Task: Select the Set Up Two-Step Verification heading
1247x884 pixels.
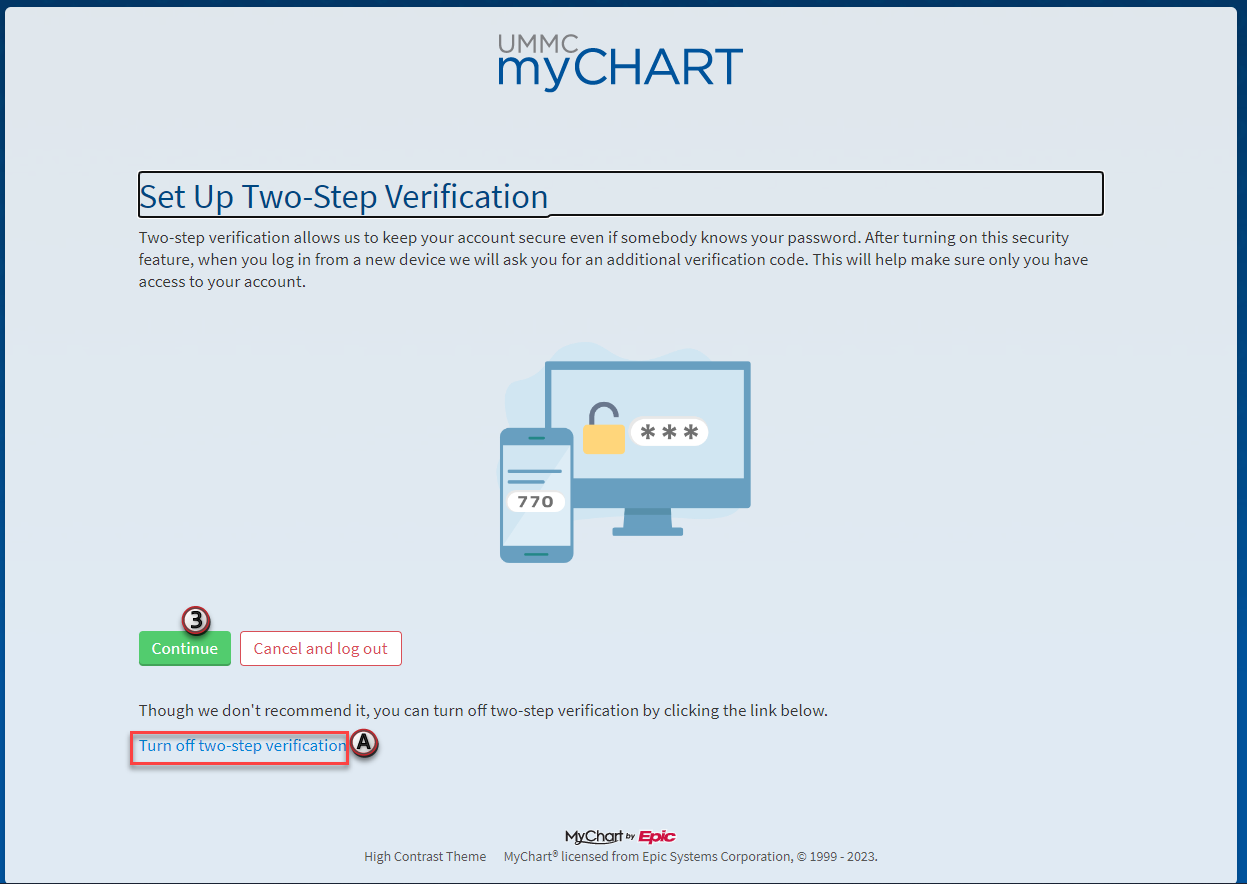Action: coord(620,194)
